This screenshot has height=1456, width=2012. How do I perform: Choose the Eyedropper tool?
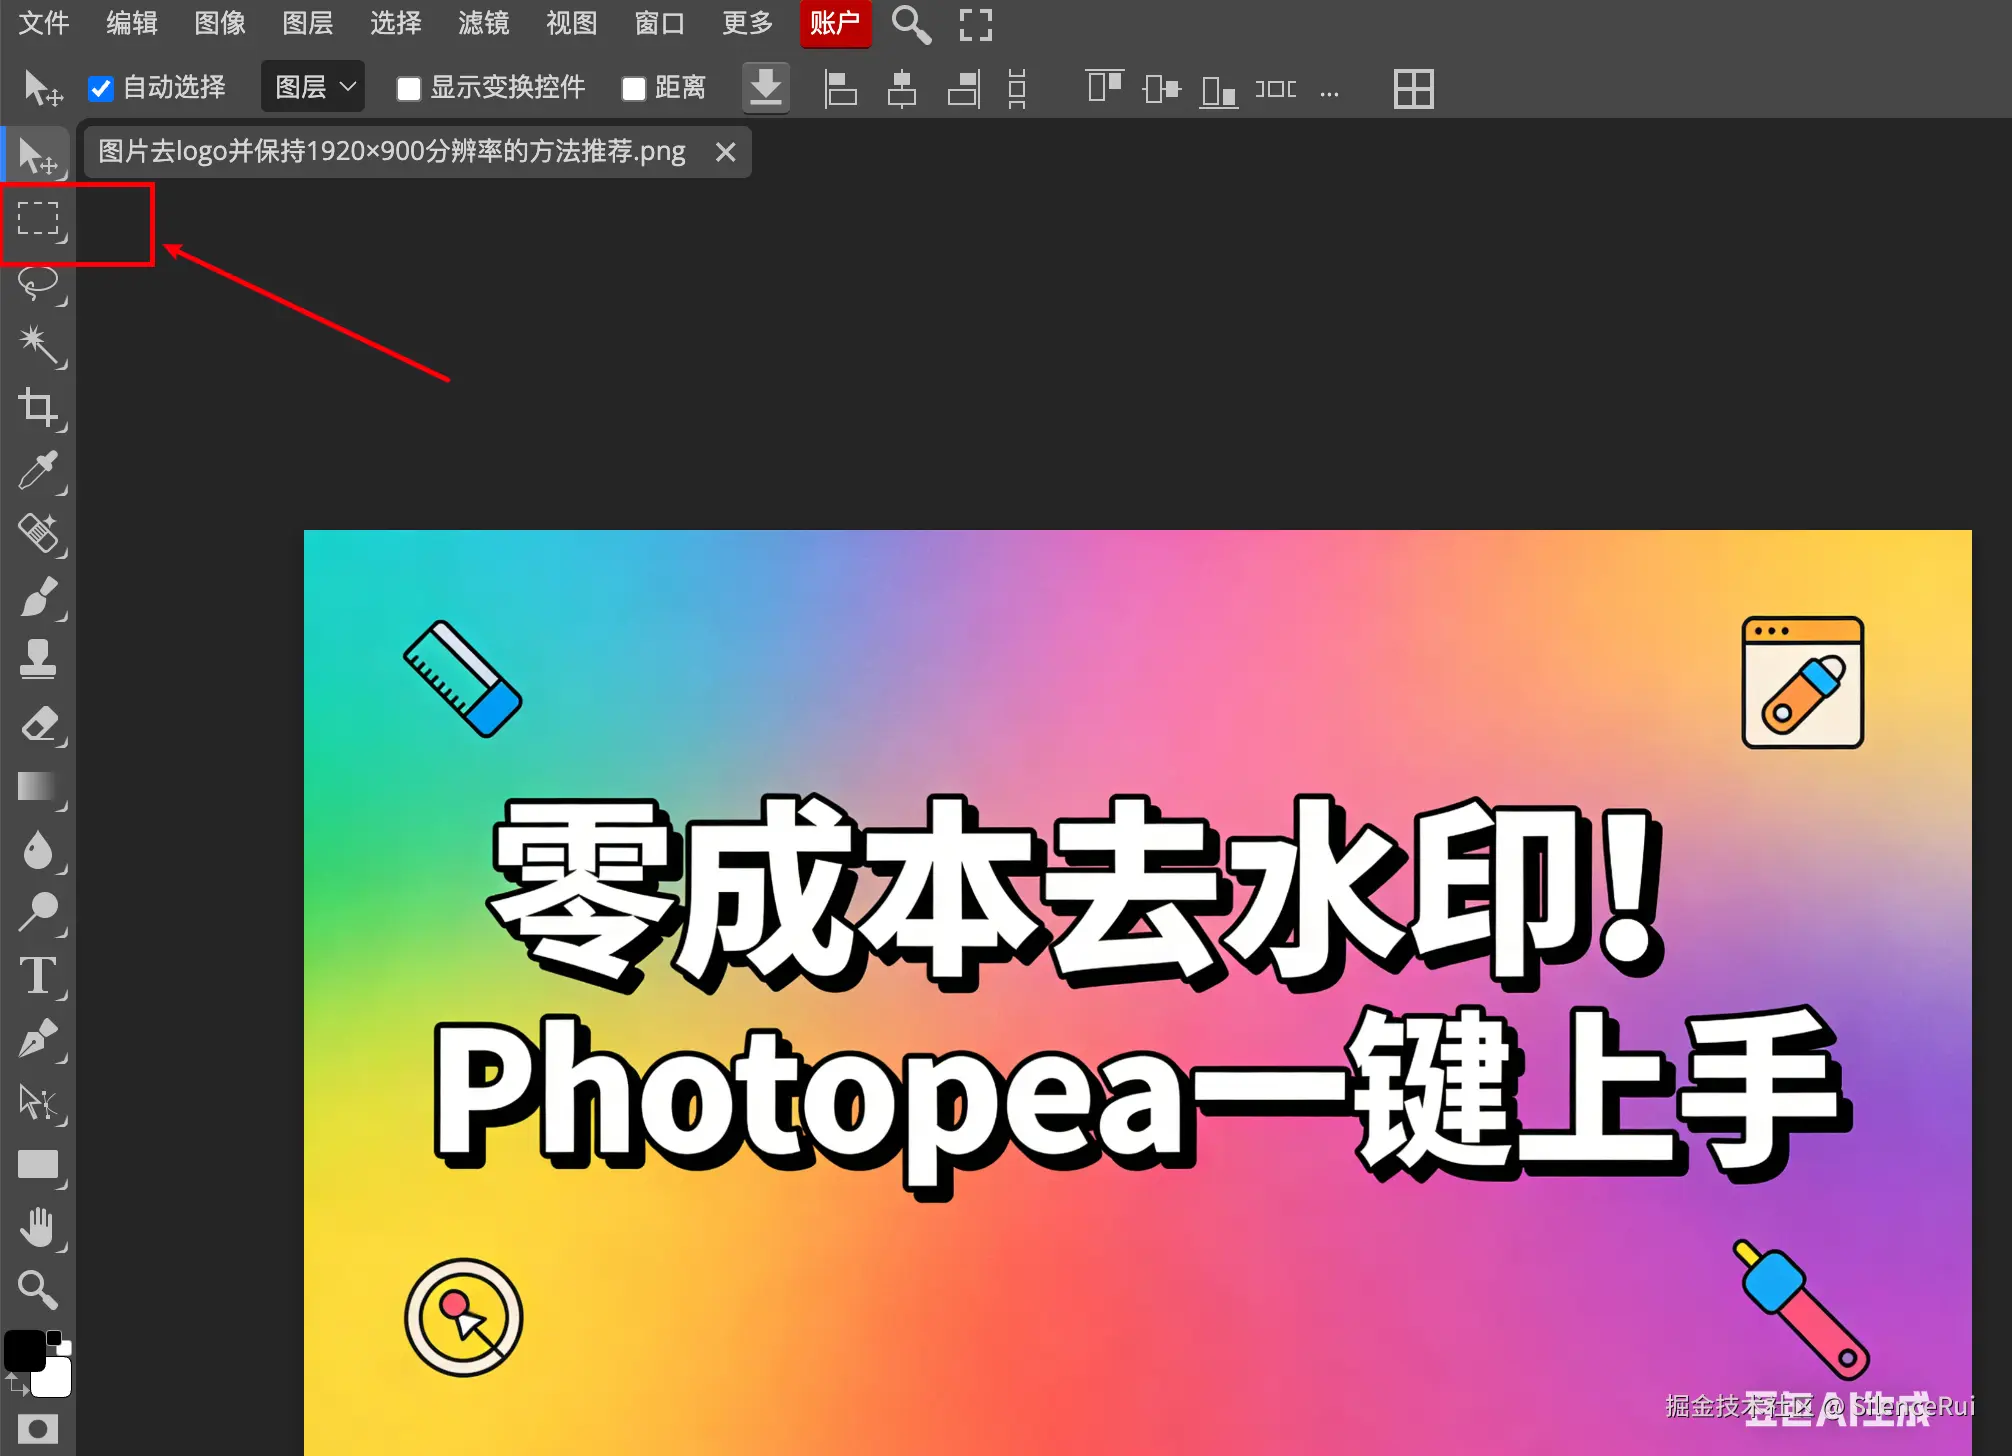tap(38, 470)
